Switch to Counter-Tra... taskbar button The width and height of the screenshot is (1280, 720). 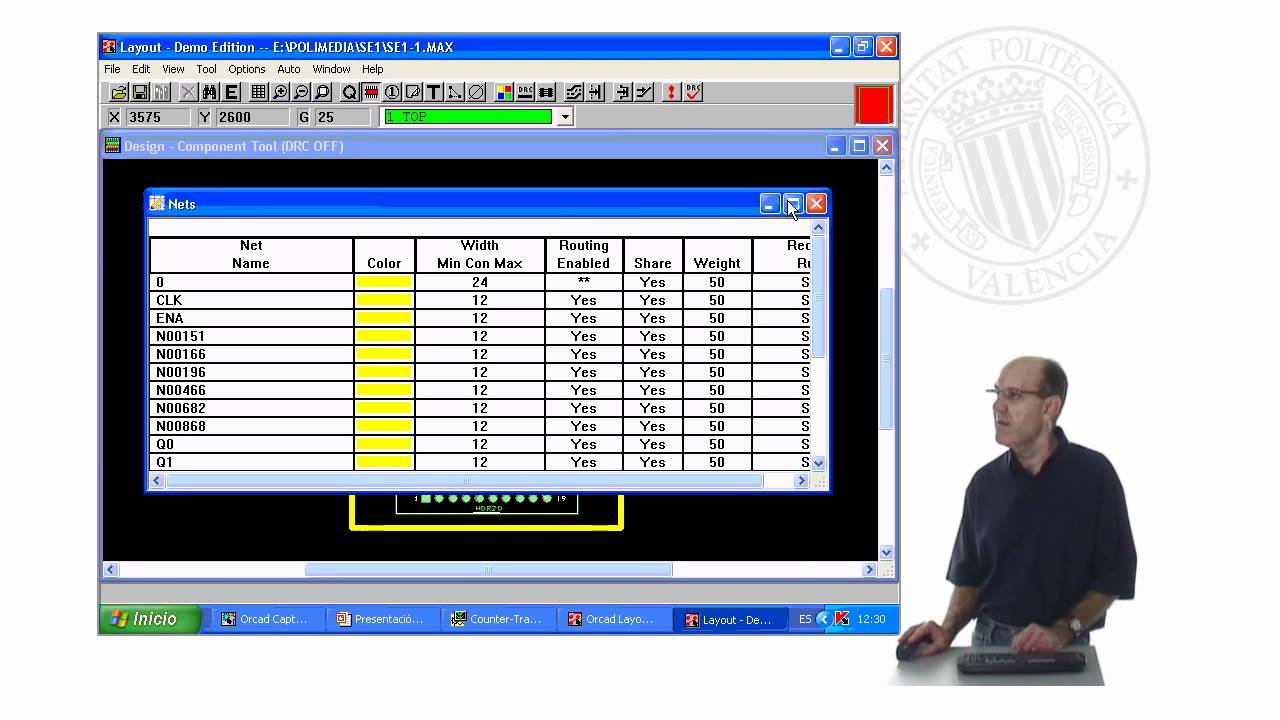pyautogui.click(x=497, y=619)
